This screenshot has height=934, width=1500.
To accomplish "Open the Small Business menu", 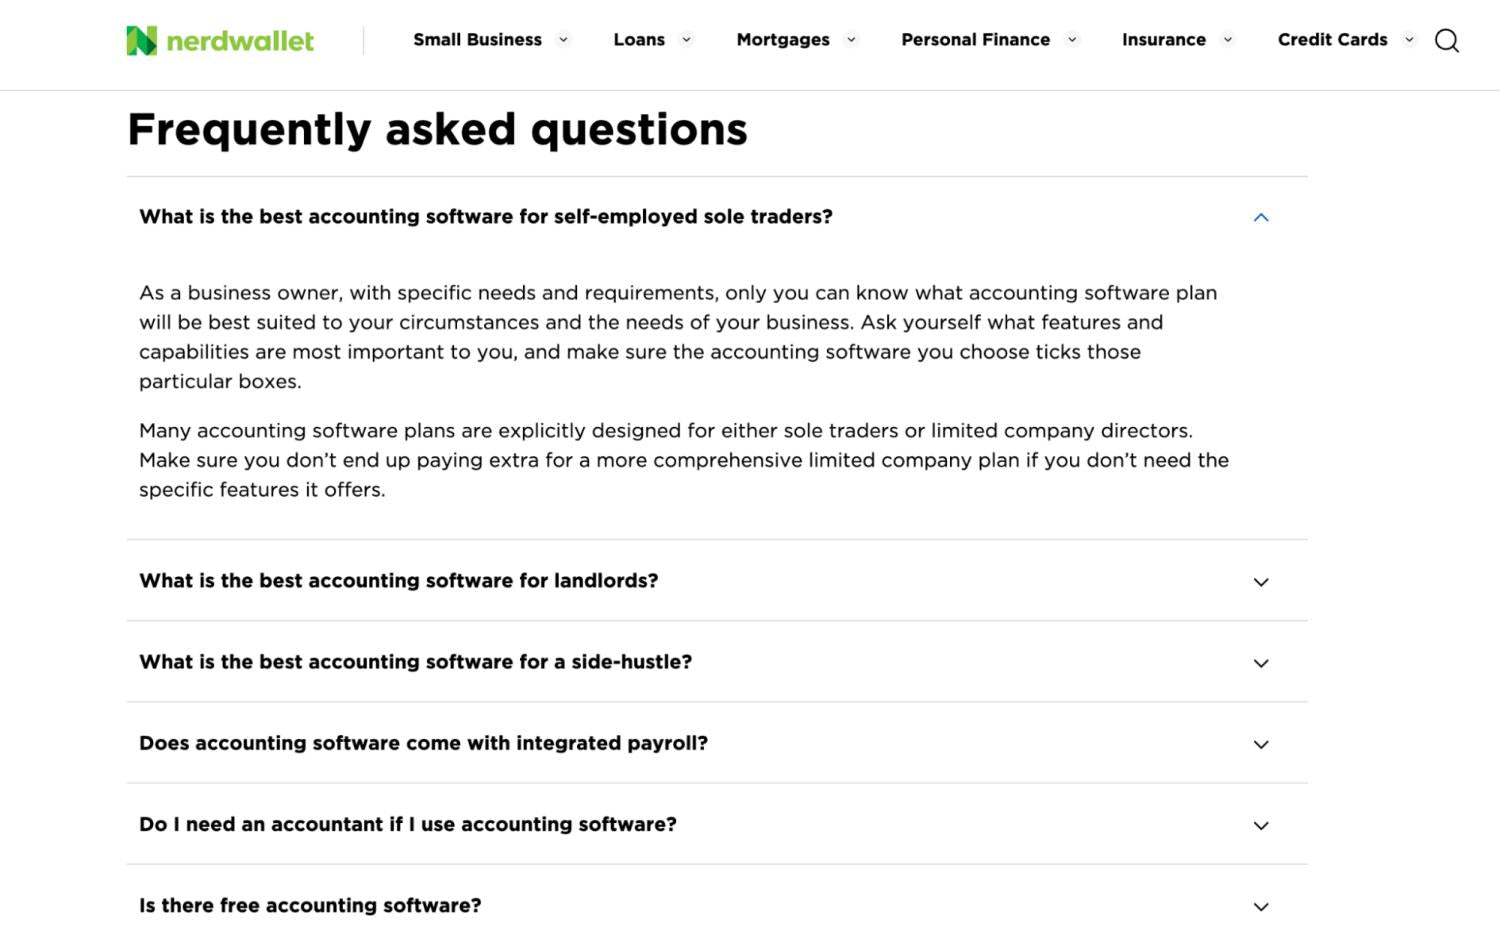I will point(477,40).
